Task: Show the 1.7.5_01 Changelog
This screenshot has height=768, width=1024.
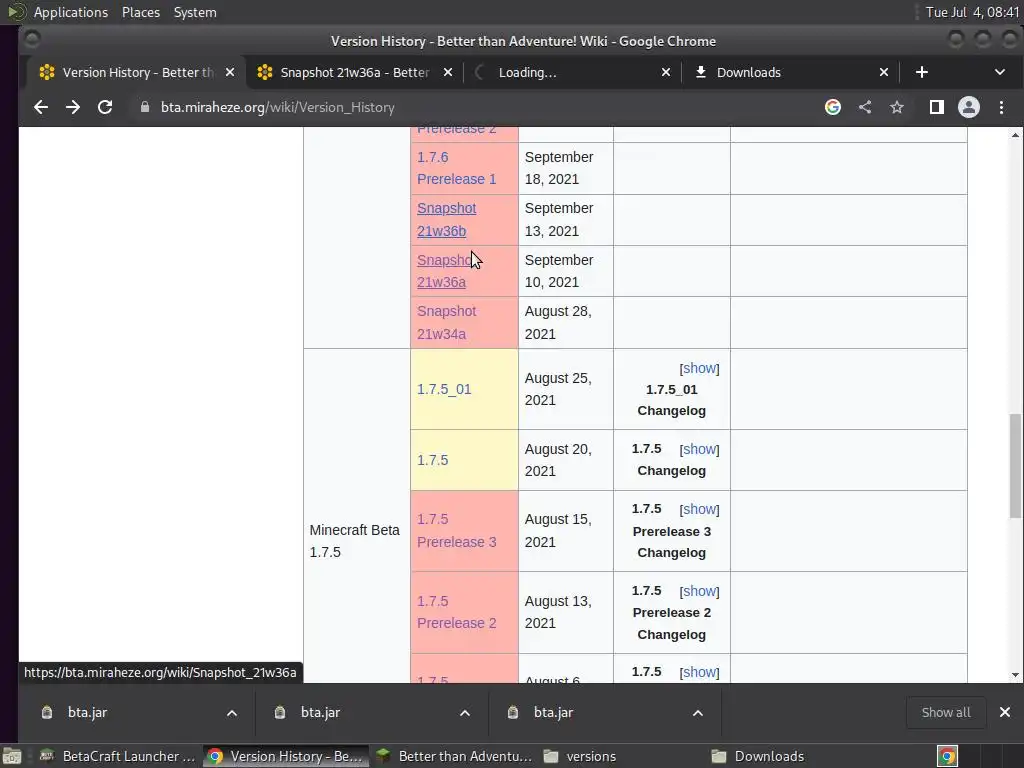Action: pos(699,368)
